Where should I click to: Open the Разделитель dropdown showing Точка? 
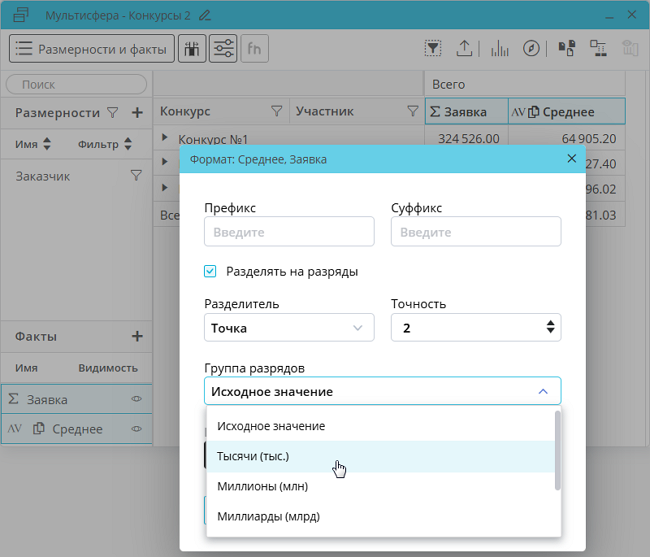(x=288, y=328)
